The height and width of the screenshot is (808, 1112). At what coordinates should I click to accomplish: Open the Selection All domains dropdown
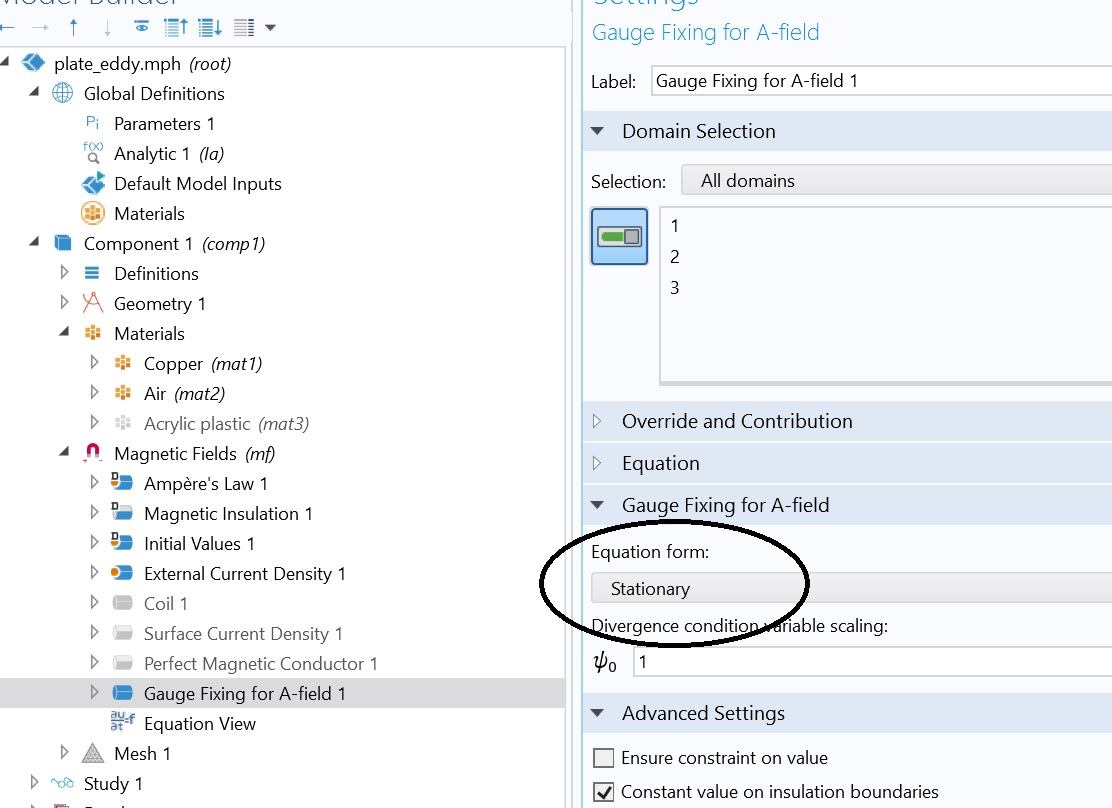pos(896,181)
